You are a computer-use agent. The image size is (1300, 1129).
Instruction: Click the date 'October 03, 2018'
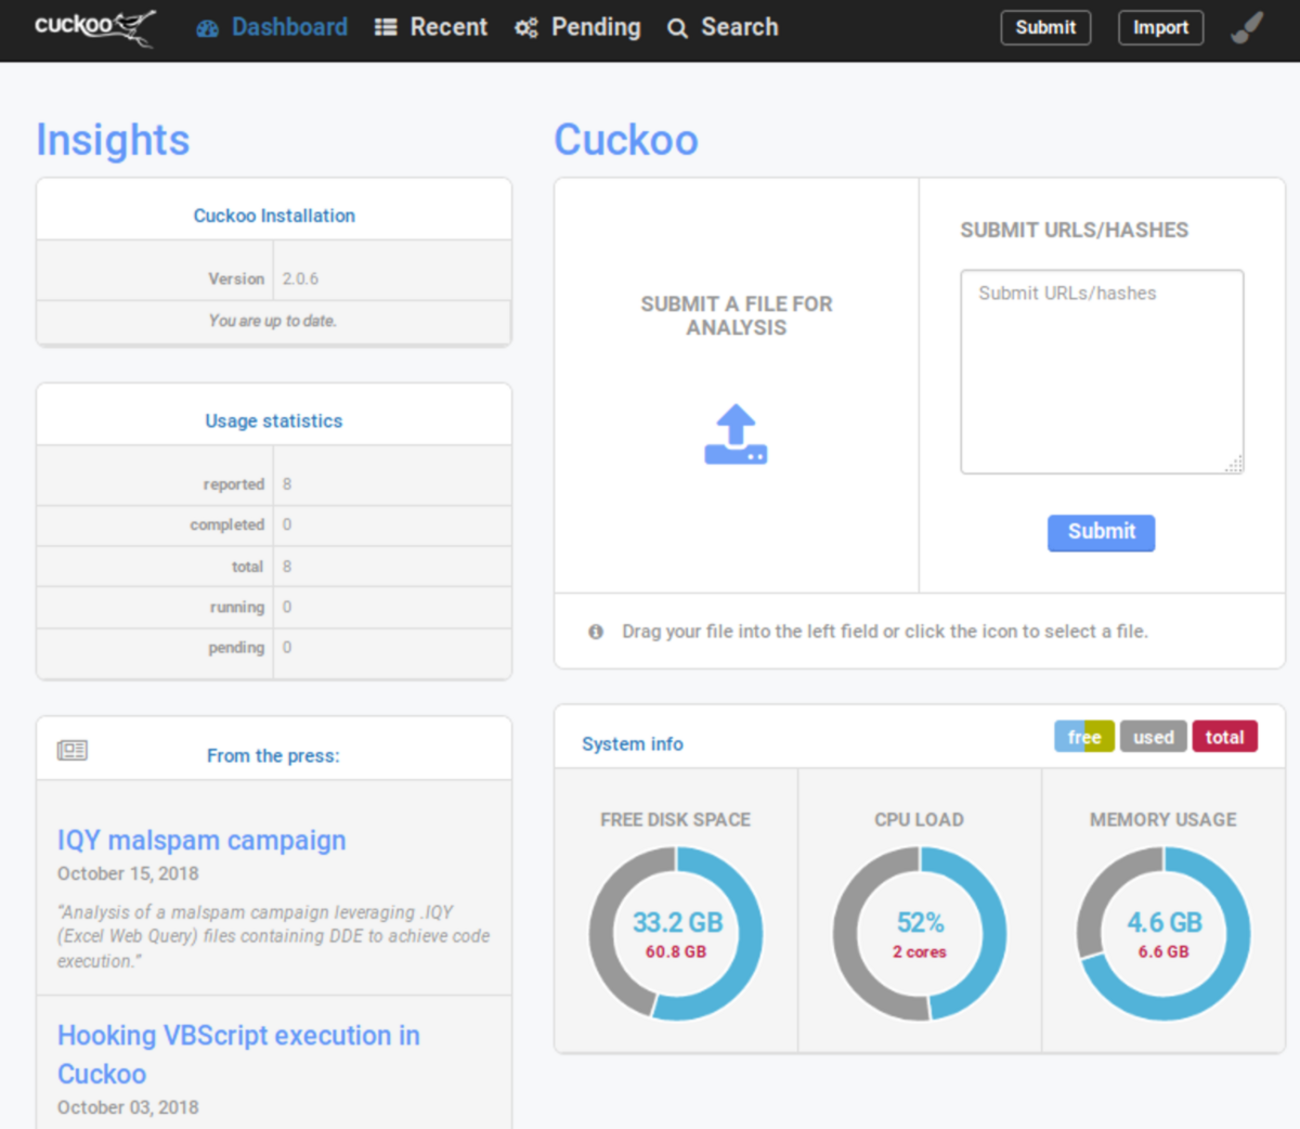(128, 1108)
